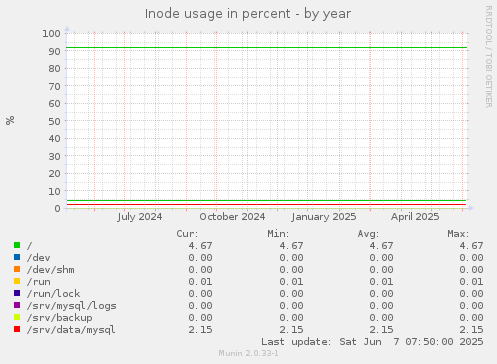Click the '100' y-axis label
Image resolution: width=497 pixels, height=364 pixels.
point(51,34)
